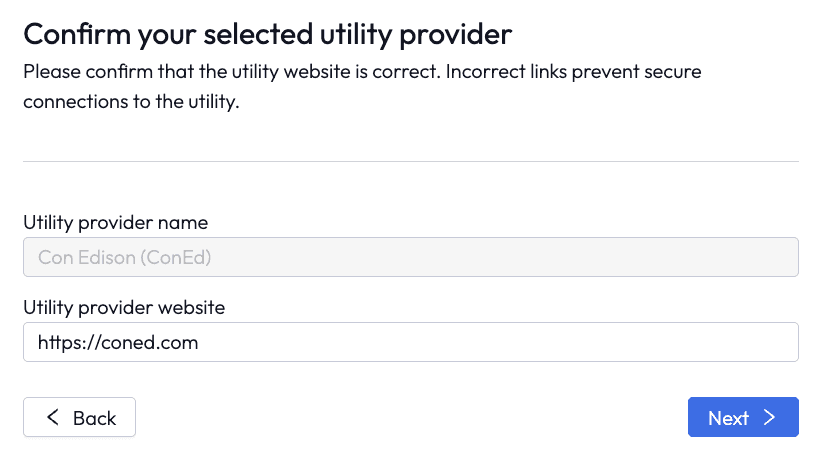This screenshot has width=824, height=459.
Task: Click the word "provider" in the heading
Action: pos(456,35)
